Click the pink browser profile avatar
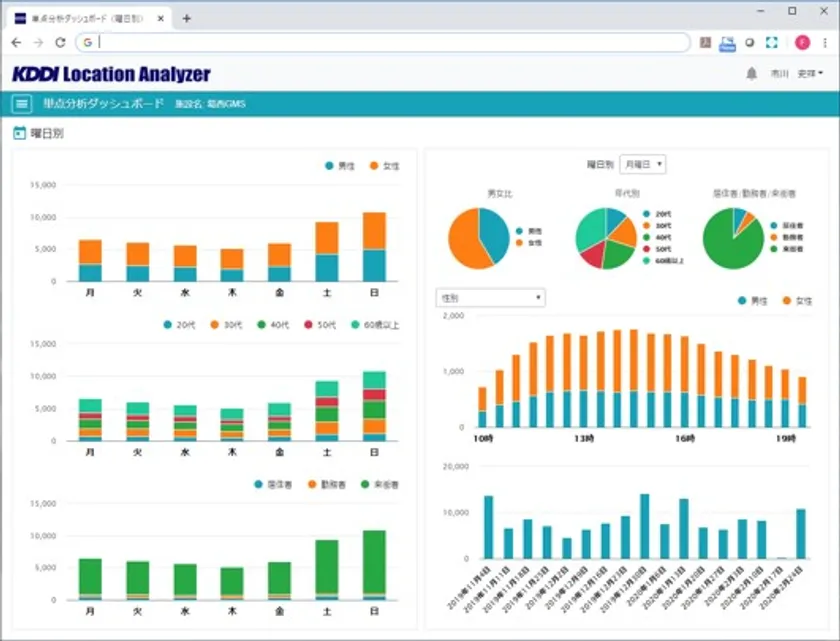The height and width of the screenshot is (641, 840). pos(802,43)
